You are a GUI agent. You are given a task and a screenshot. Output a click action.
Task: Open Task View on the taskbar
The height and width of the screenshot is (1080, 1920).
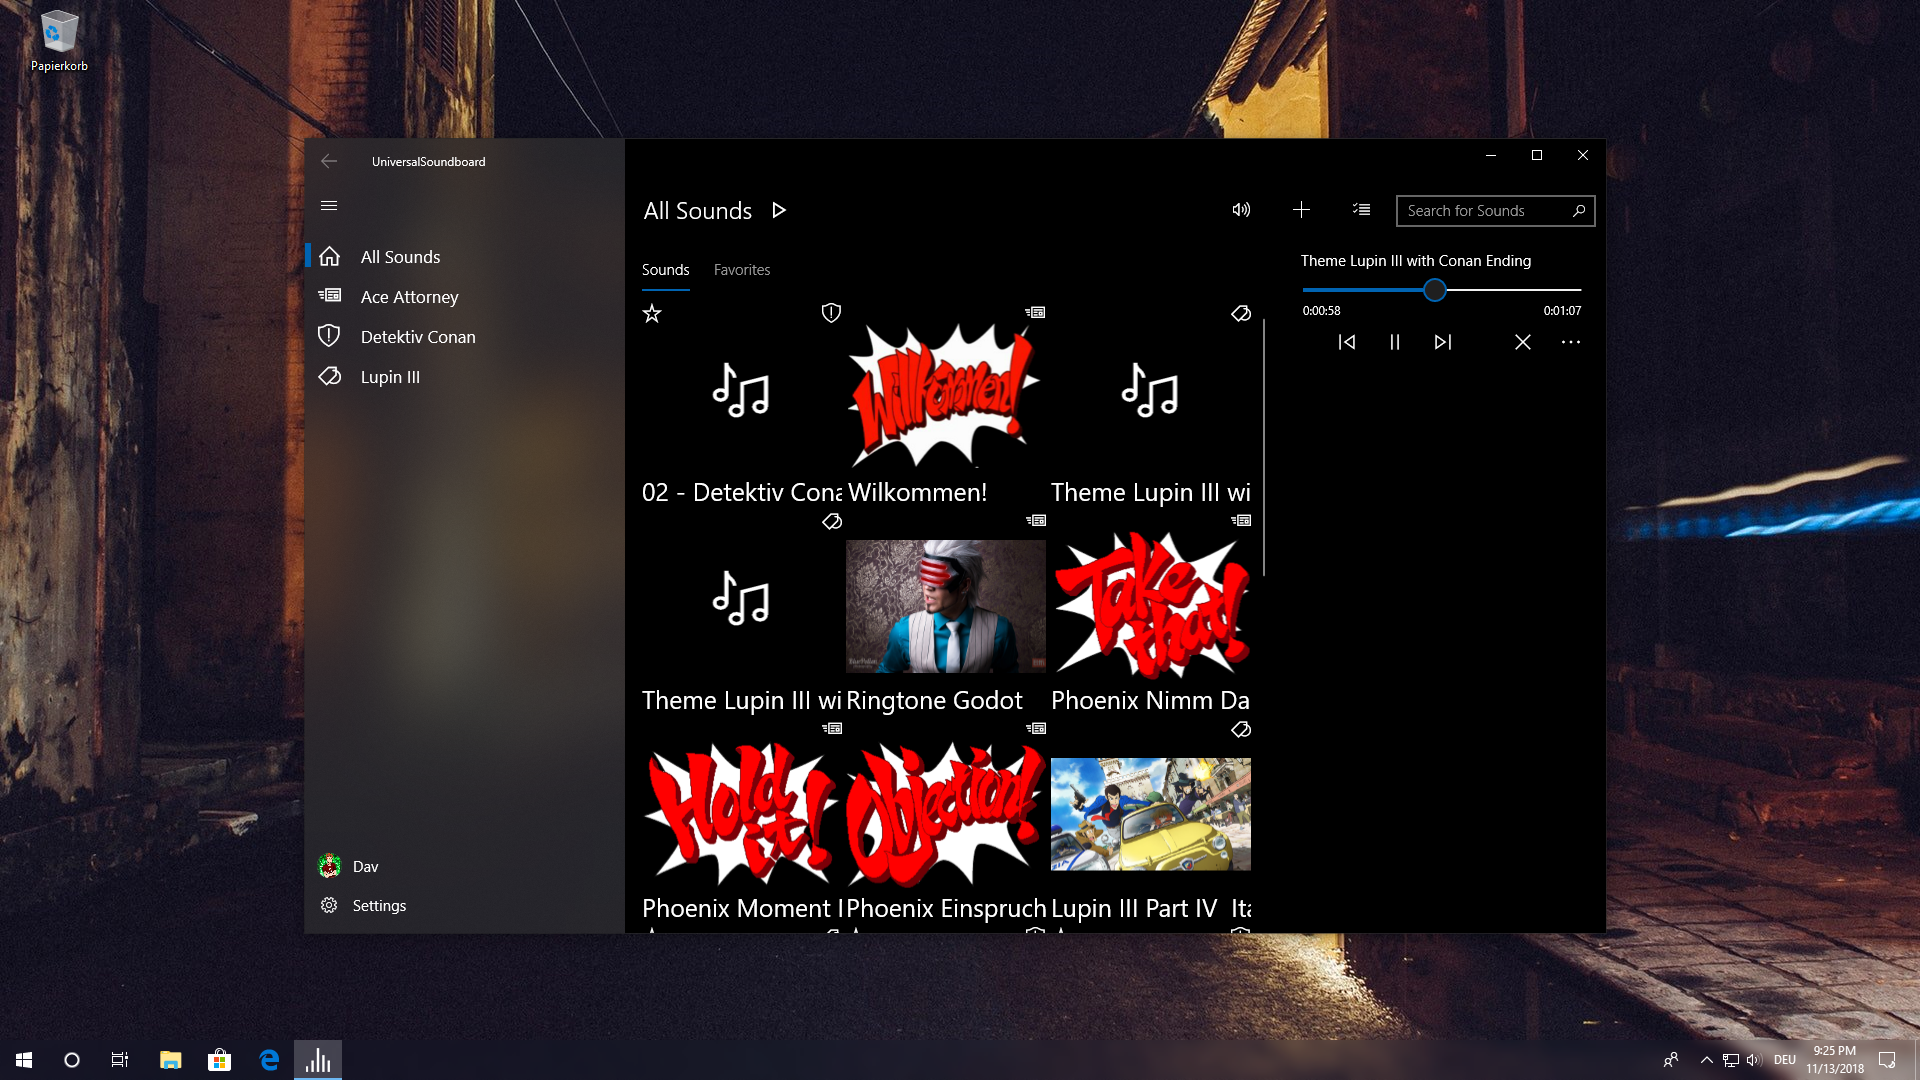120,1060
